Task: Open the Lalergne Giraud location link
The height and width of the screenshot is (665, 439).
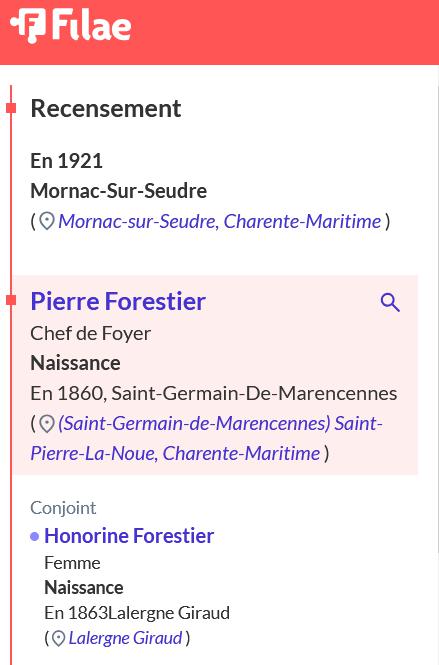Action: [x=126, y=638]
